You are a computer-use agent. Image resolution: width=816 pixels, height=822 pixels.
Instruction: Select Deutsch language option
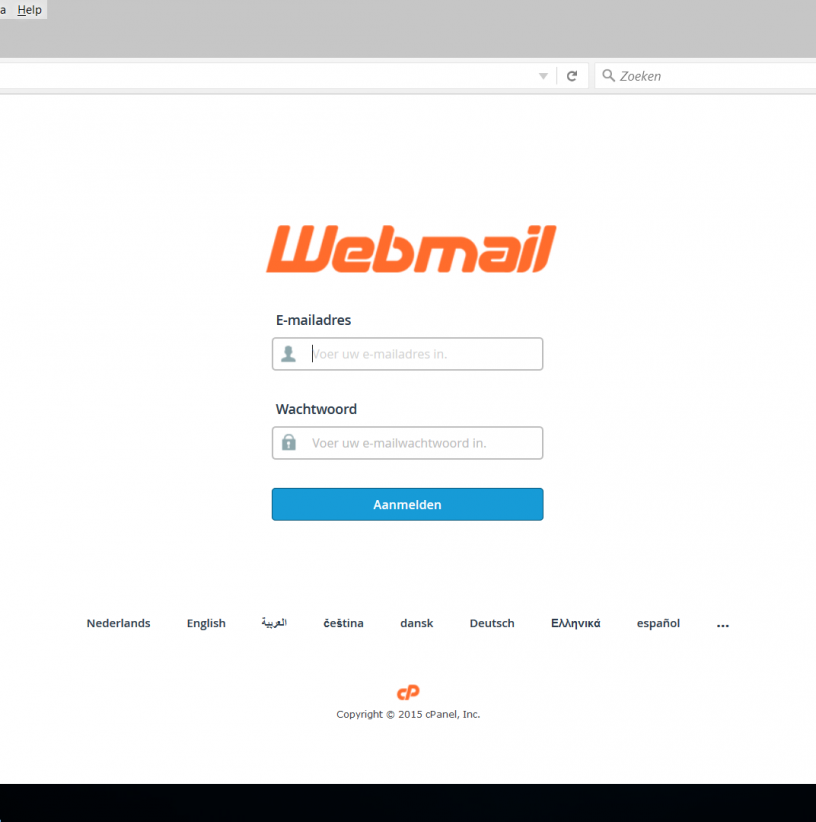pos(492,623)
